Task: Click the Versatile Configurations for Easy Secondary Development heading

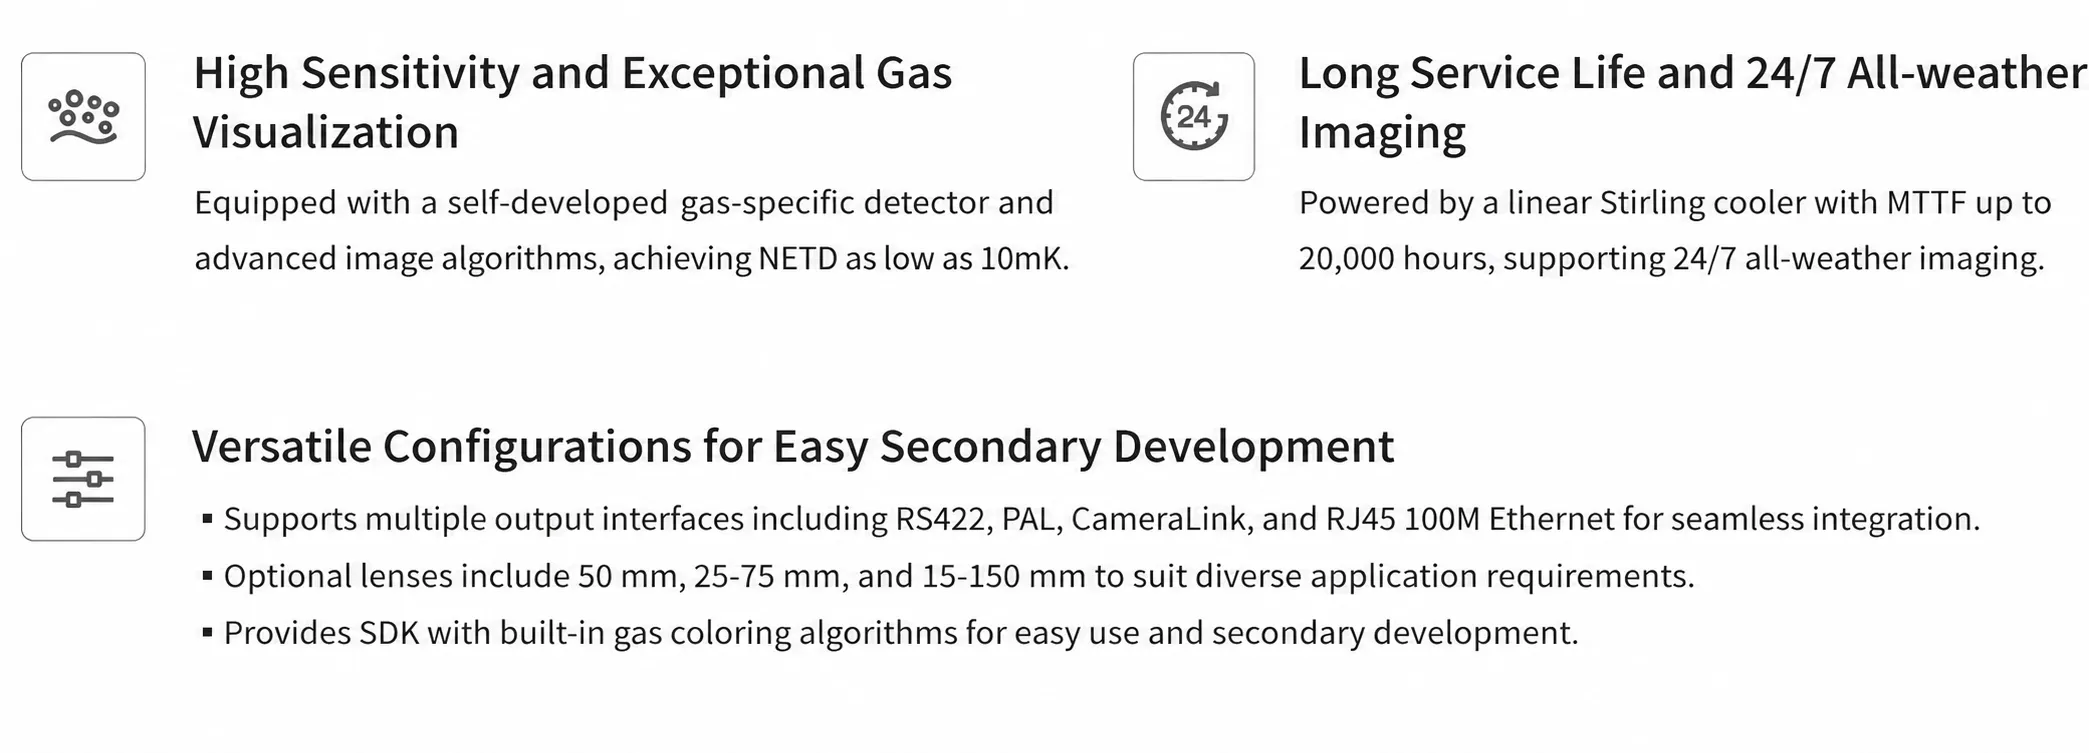Action: tap(793, 446)
